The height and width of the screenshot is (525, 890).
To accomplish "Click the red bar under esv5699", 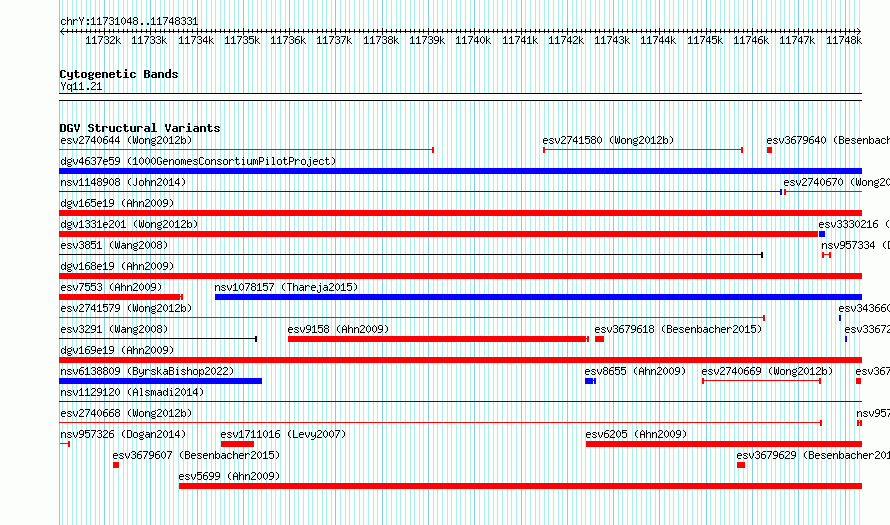I will tap(520, 486).
